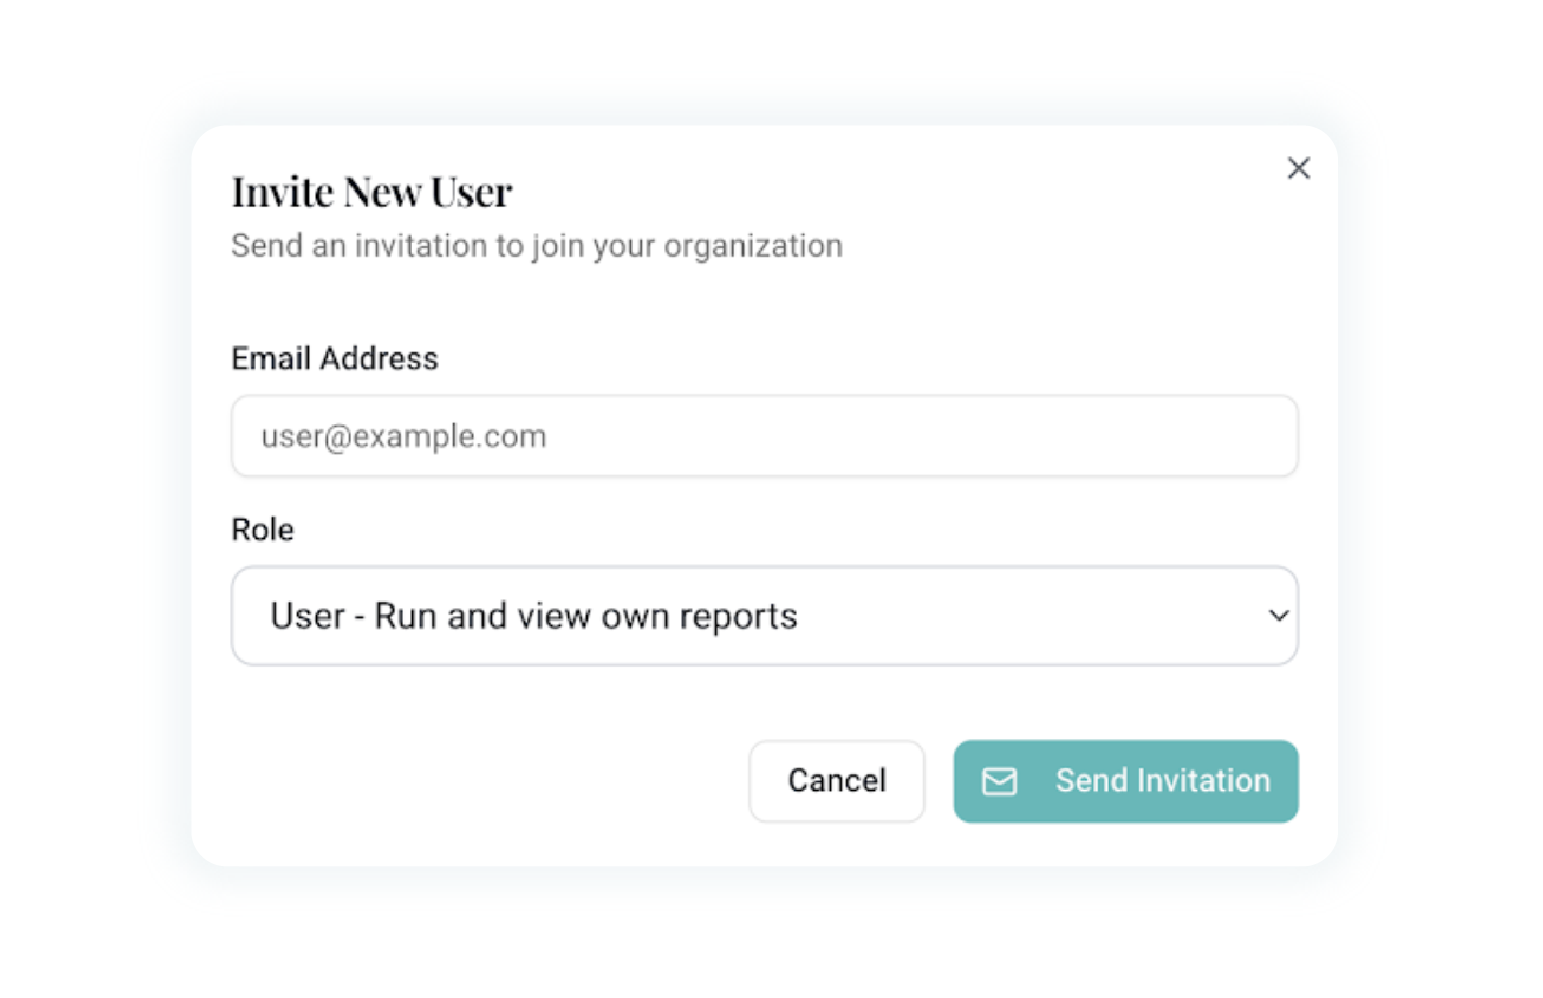Click the chevron on the Role selector

[x=1278, y=616]
